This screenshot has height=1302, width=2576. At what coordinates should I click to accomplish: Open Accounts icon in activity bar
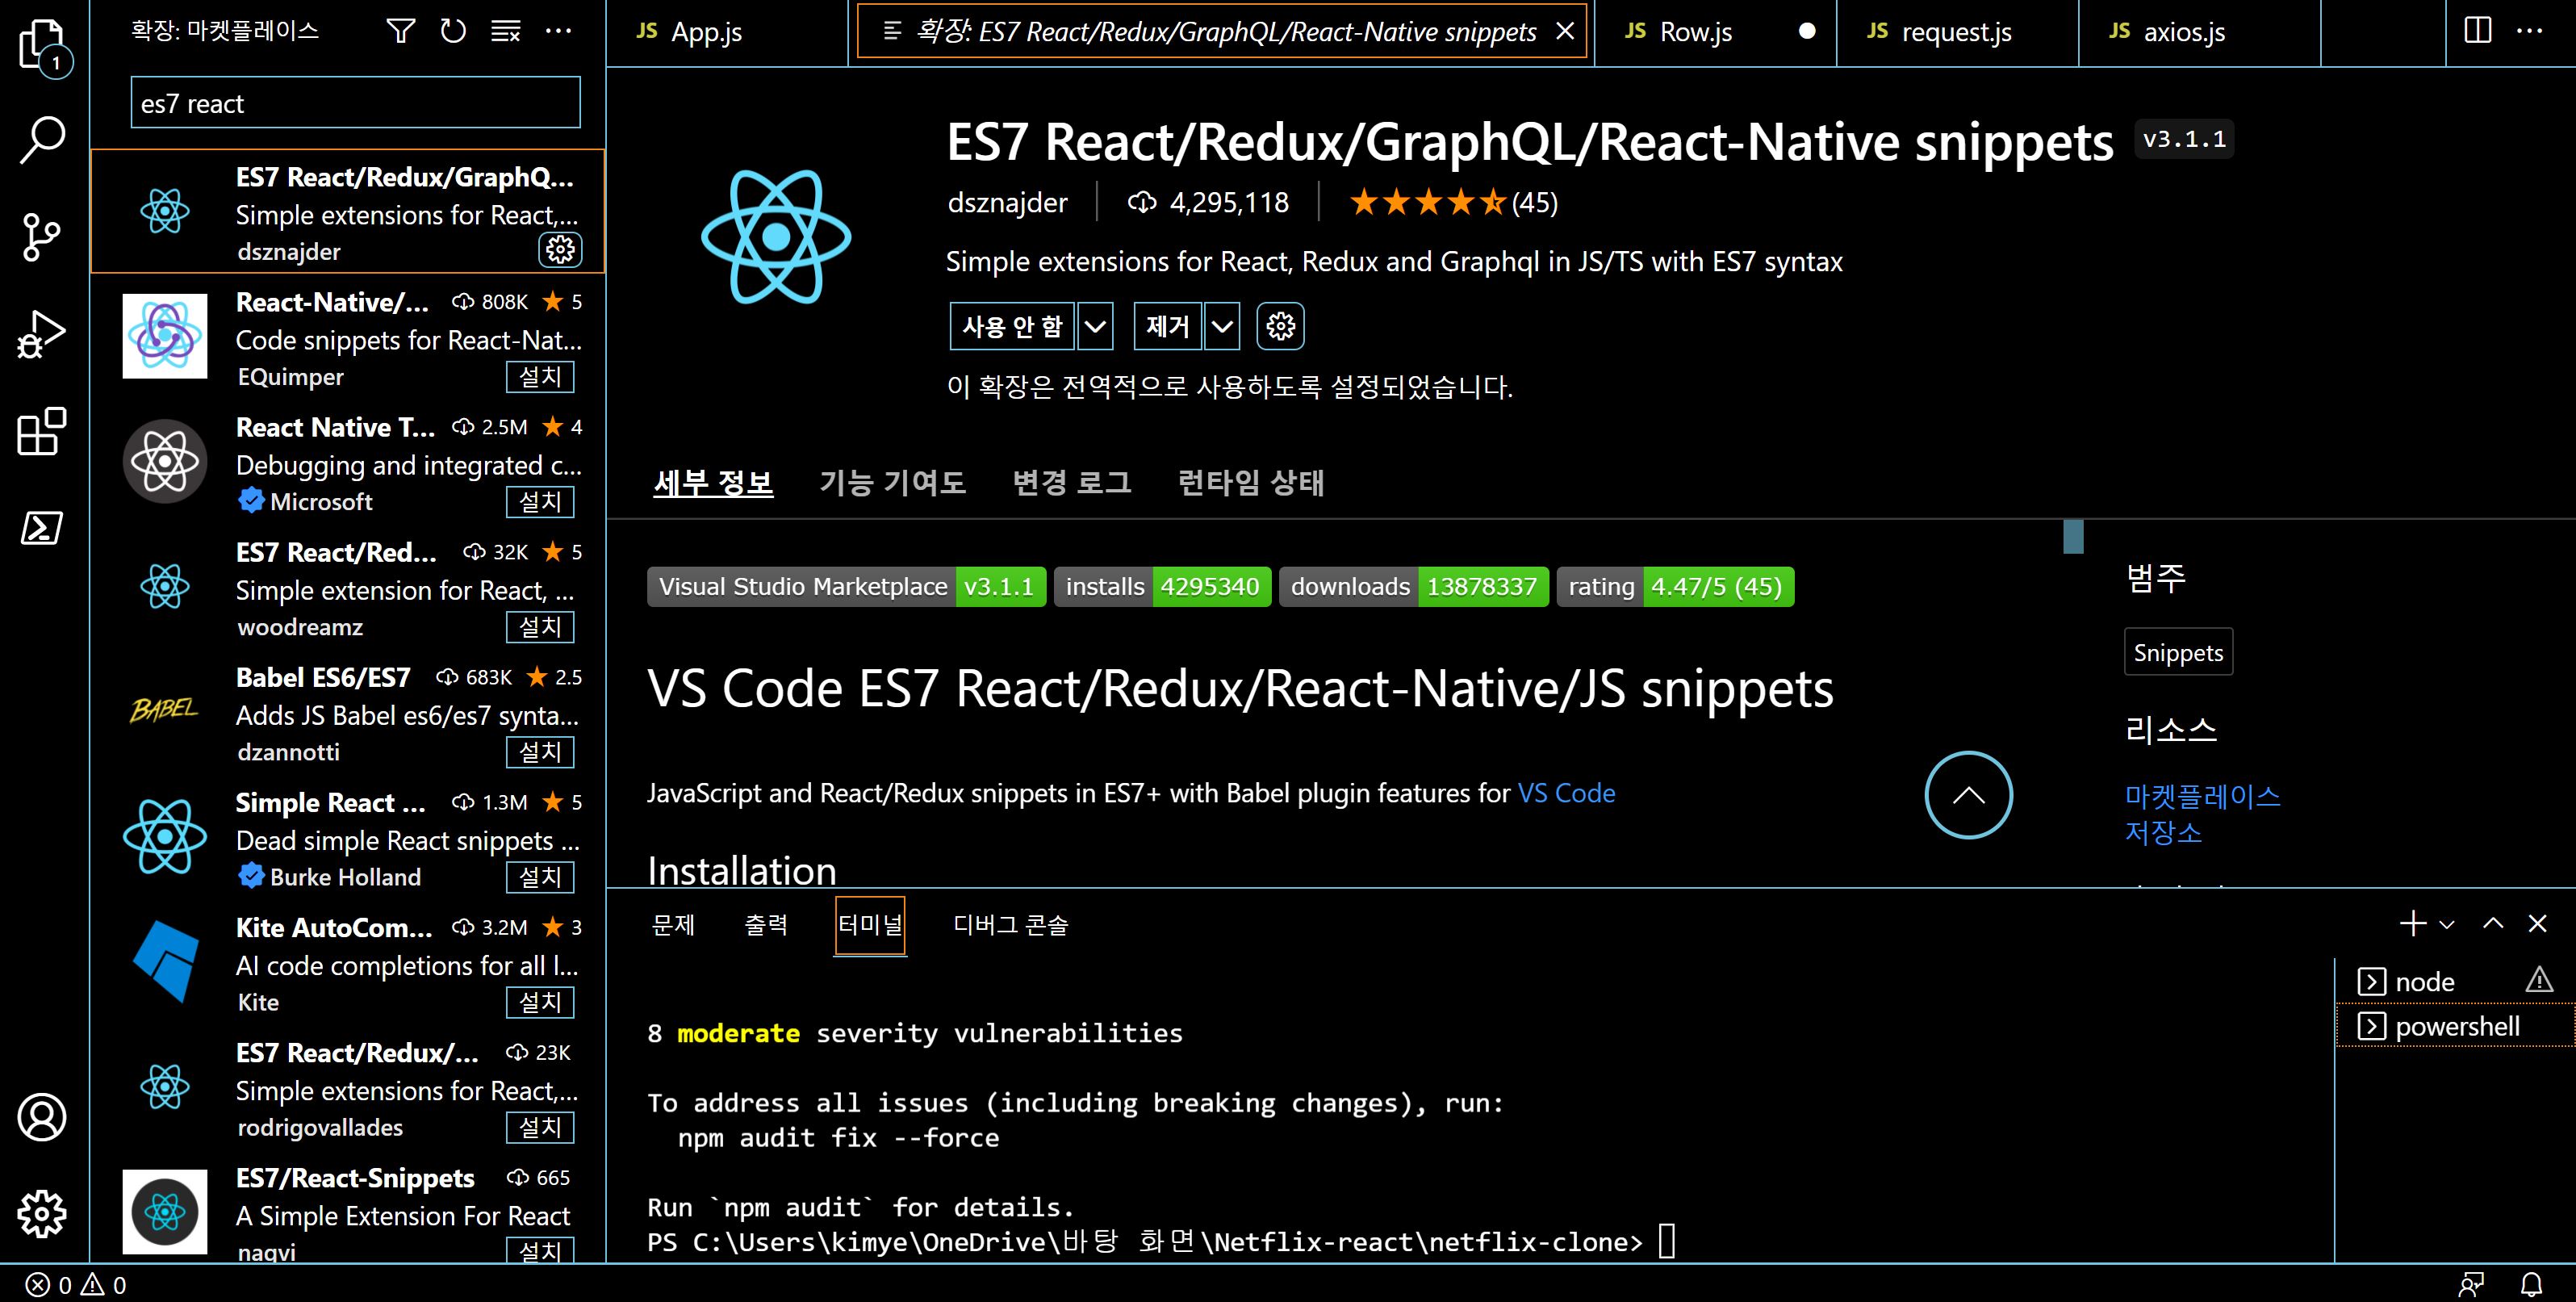point(43,1117)
